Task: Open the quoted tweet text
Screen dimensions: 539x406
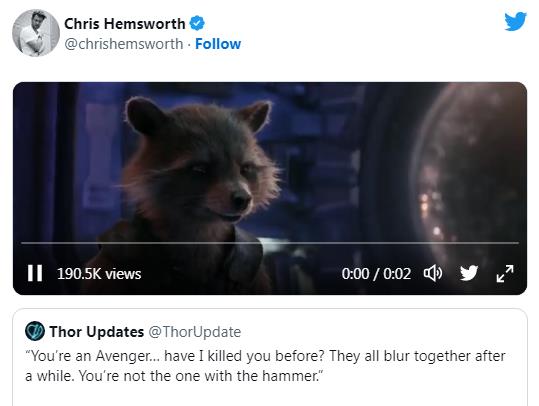Action: tap(265, 366)
